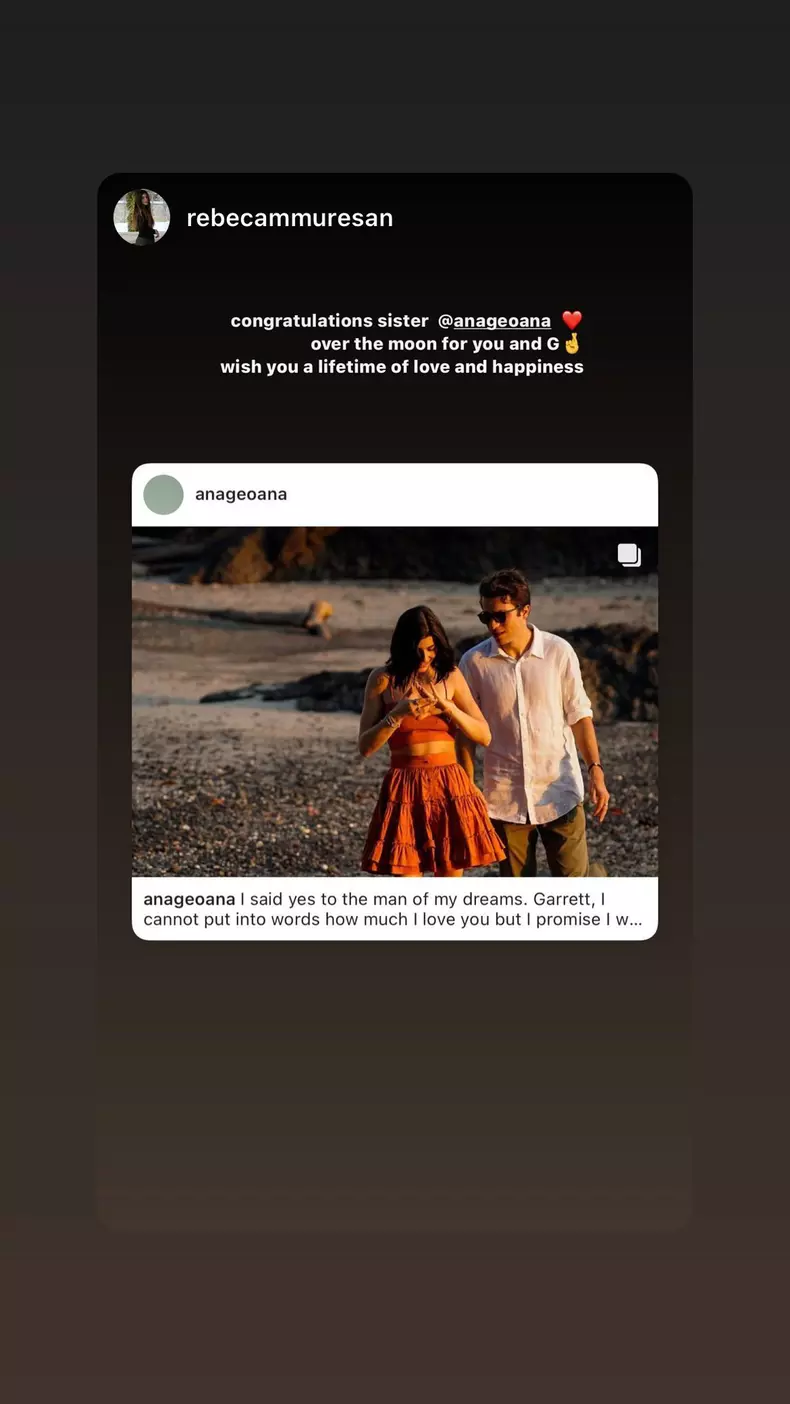Image resolution: width=790 pixels, height=1404 pixels.
Task: Open the shared beach engagement photo
Action: tap(395, 702)
